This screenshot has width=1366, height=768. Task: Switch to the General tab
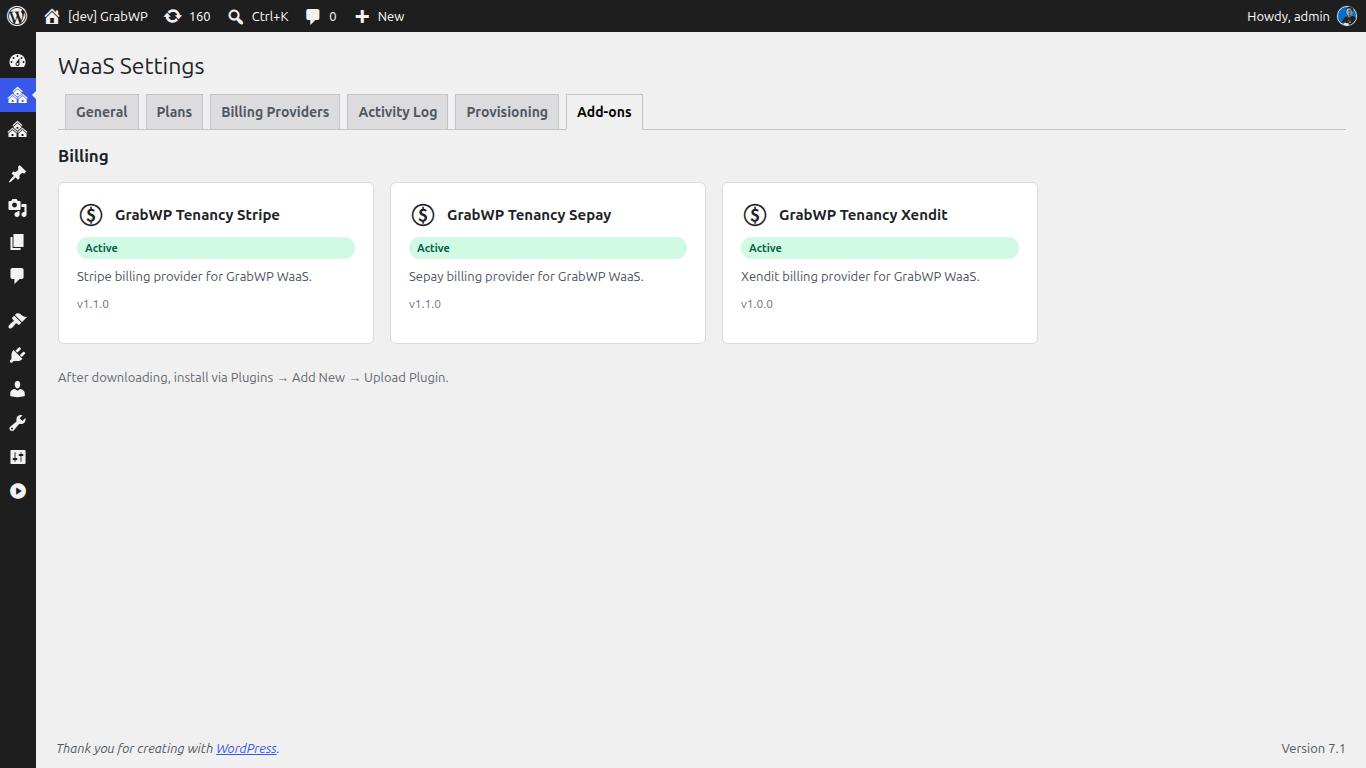pyautogui.click(x=102, y=112)
